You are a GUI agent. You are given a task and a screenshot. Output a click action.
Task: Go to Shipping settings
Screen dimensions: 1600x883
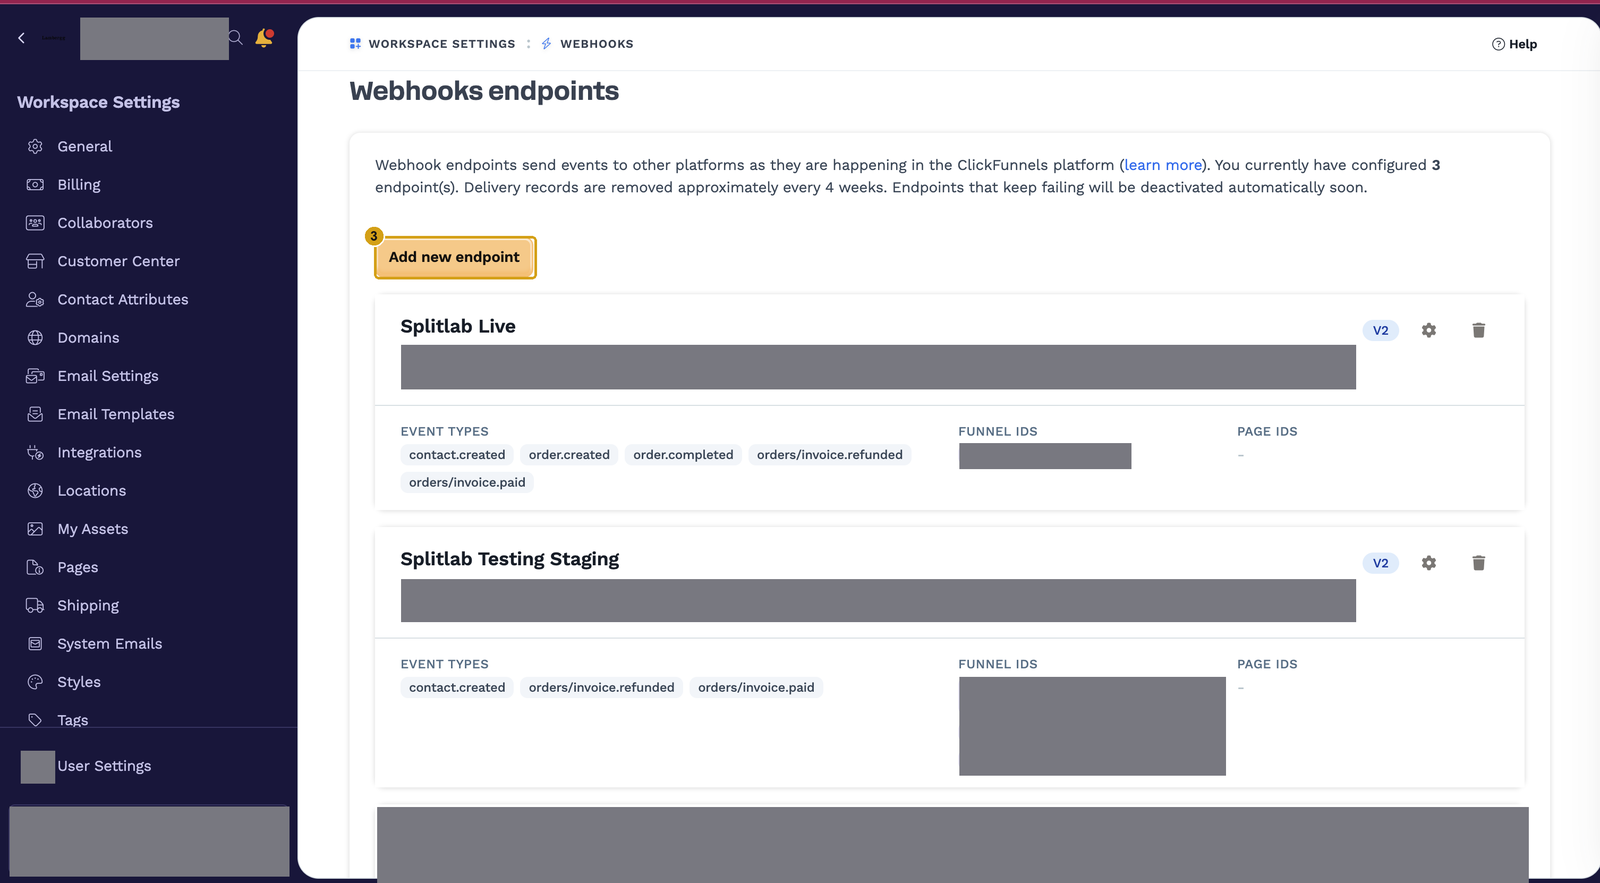coord(88,606)
